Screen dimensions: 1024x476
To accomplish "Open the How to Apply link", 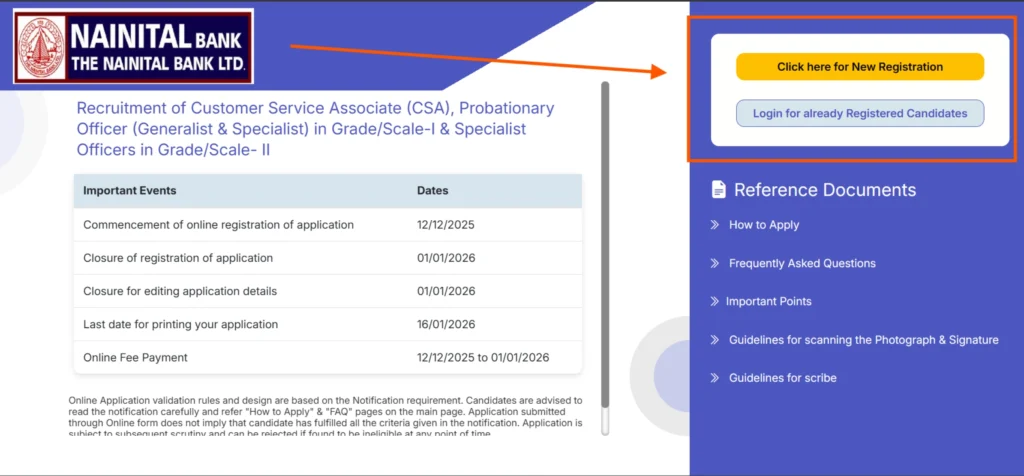I will (764, 225).
